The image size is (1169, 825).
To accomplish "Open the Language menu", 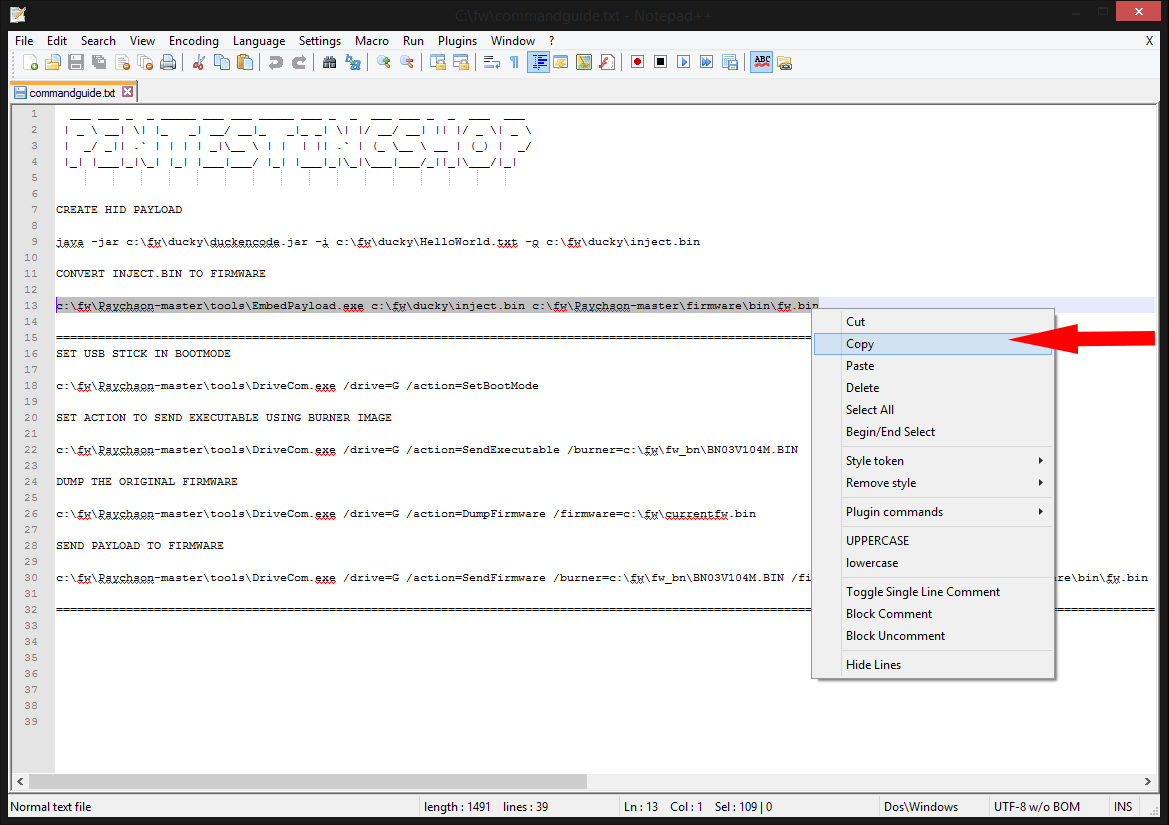I will [x=259, y=41].
